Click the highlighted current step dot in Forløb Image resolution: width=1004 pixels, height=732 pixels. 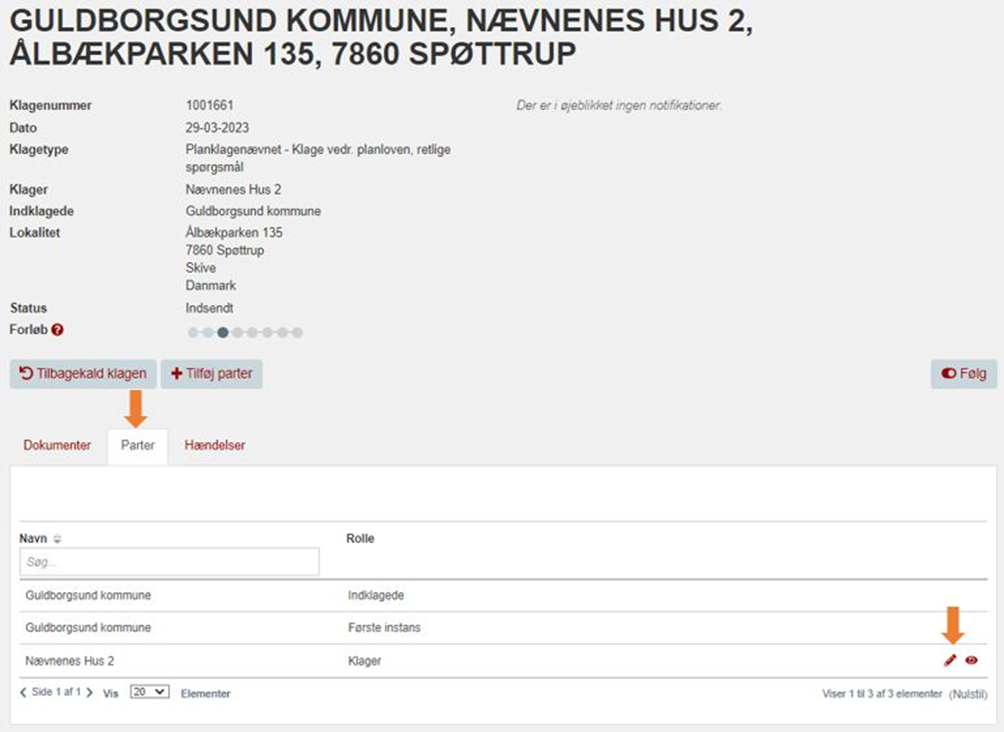(223, 332)
